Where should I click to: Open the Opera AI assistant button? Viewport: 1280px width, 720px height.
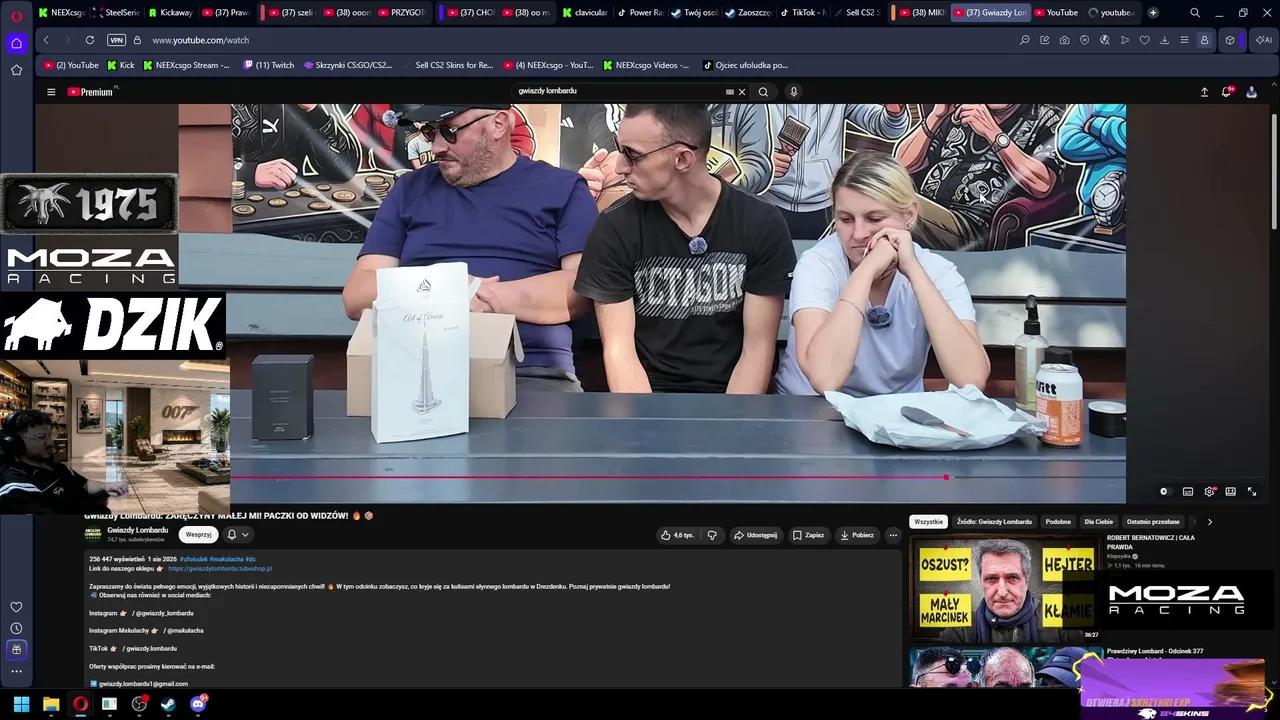point(1264,40)
